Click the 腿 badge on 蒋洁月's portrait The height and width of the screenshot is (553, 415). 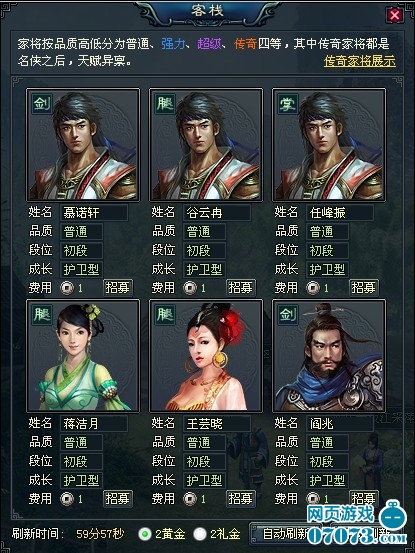42,315
